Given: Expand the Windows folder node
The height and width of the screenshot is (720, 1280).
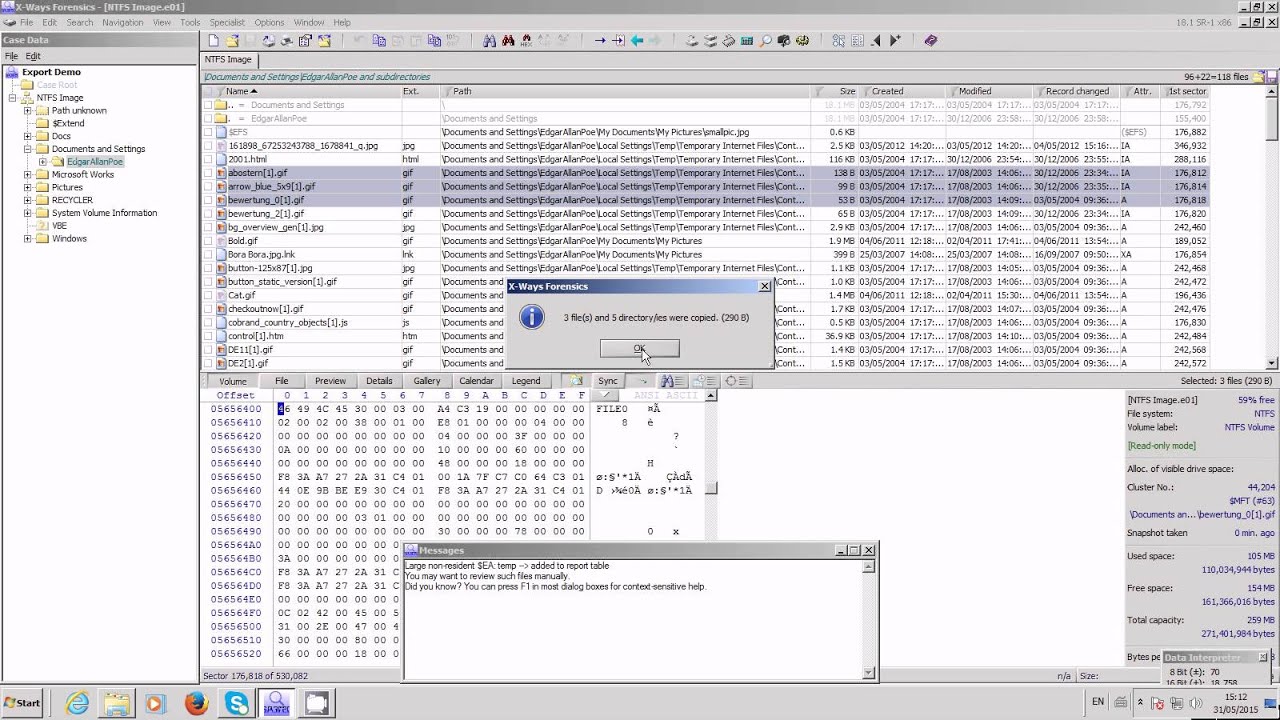Looking at the screenshot, I should coord(28,239).
